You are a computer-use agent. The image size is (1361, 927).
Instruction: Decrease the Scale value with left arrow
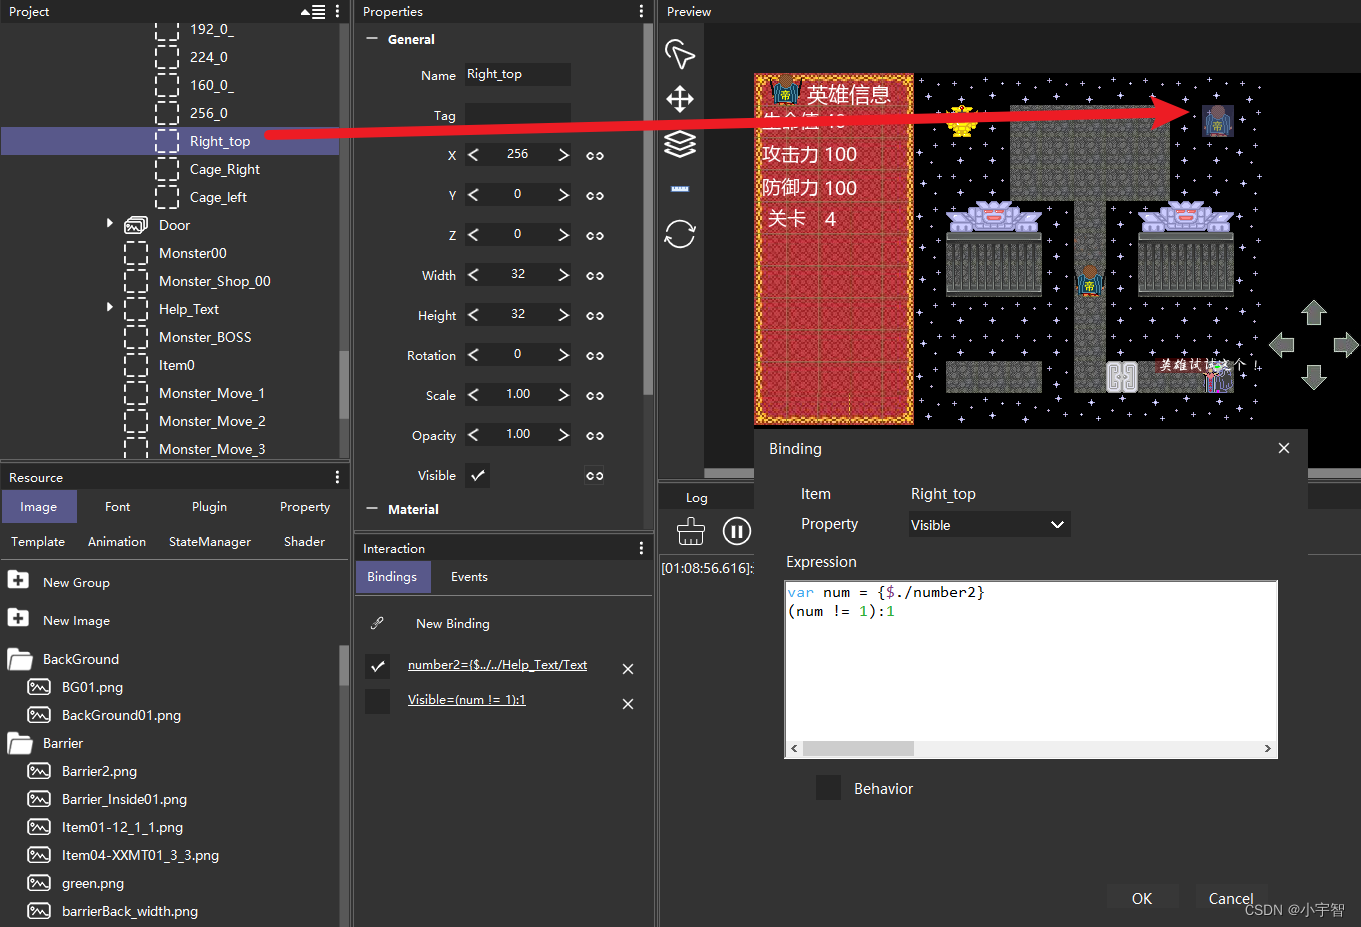click(x=473, y=395)
